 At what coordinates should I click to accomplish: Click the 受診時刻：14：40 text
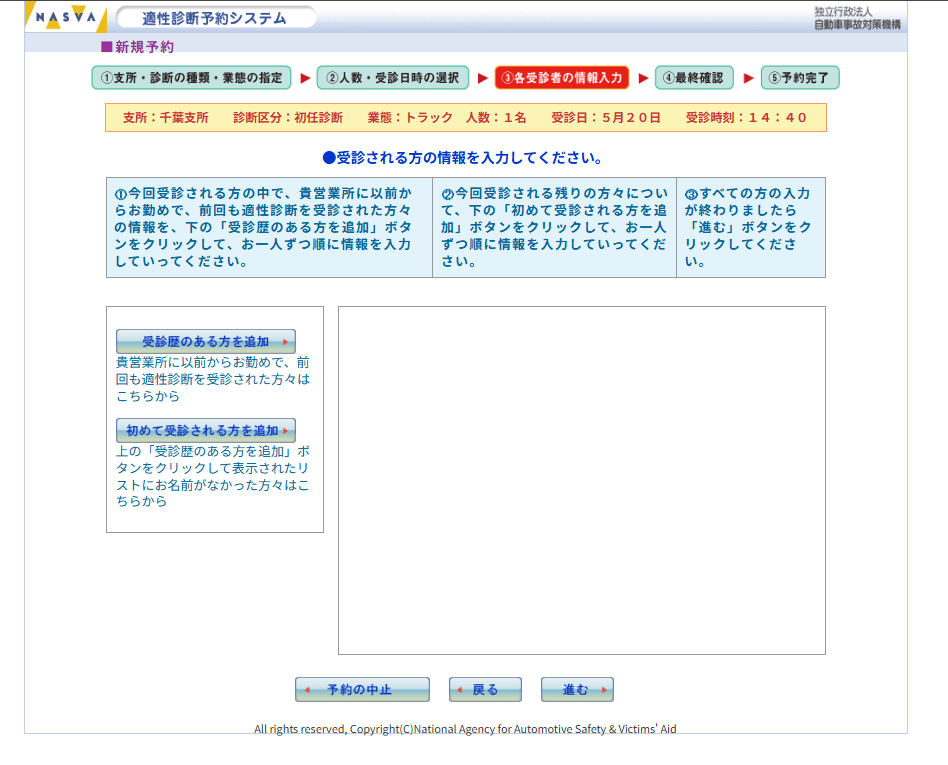click(x=746, y=117)
